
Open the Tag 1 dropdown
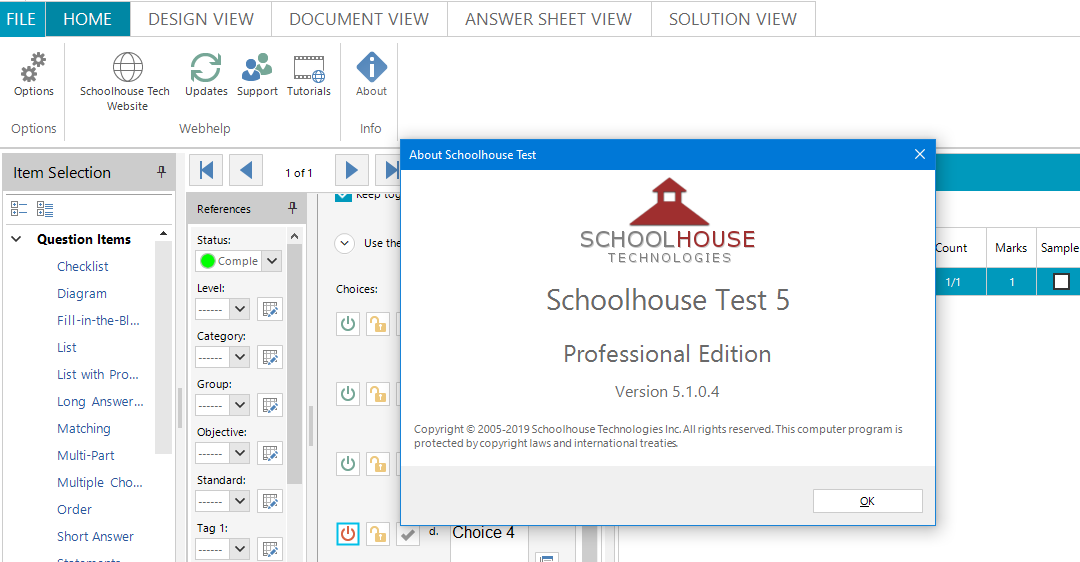click(240, 549)
